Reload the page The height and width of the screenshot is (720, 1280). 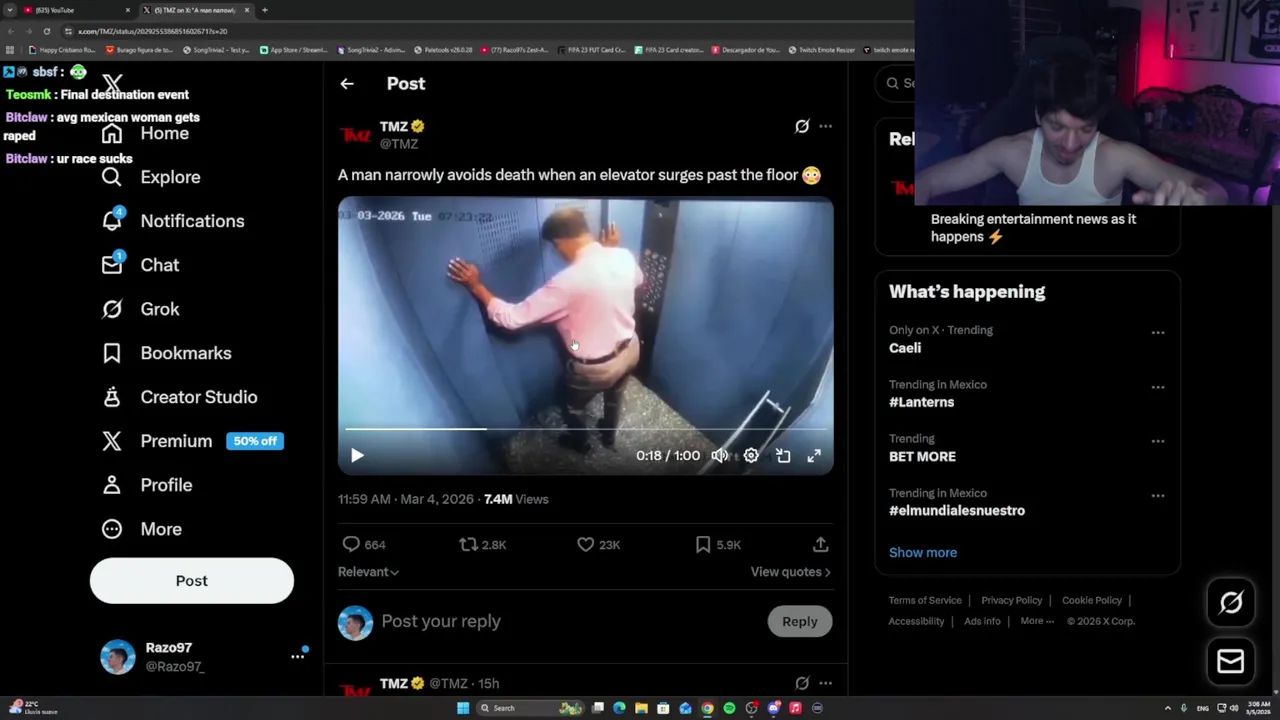[x=46, y=31]
